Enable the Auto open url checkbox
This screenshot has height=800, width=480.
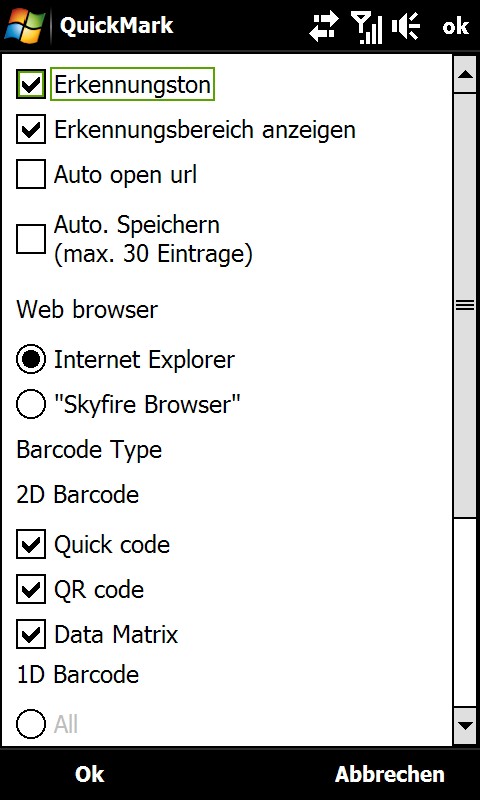(x=31, y=174)
